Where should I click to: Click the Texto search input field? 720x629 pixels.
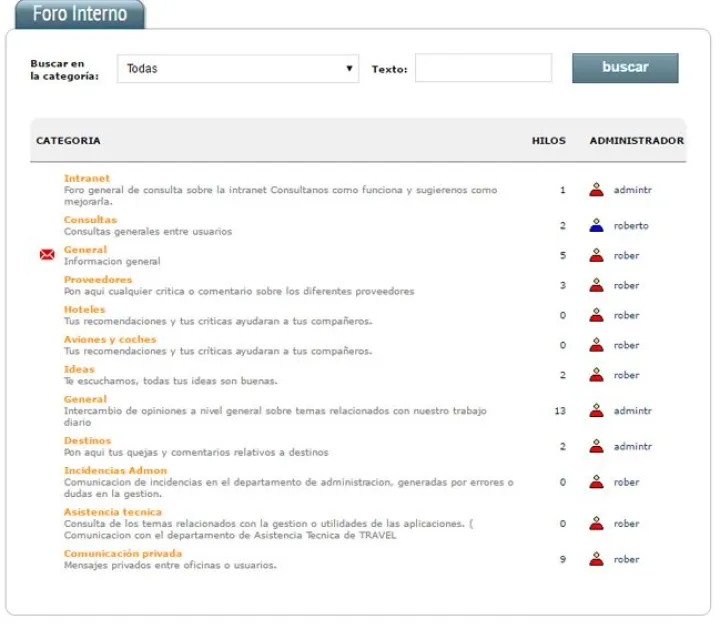pos(483,69)
